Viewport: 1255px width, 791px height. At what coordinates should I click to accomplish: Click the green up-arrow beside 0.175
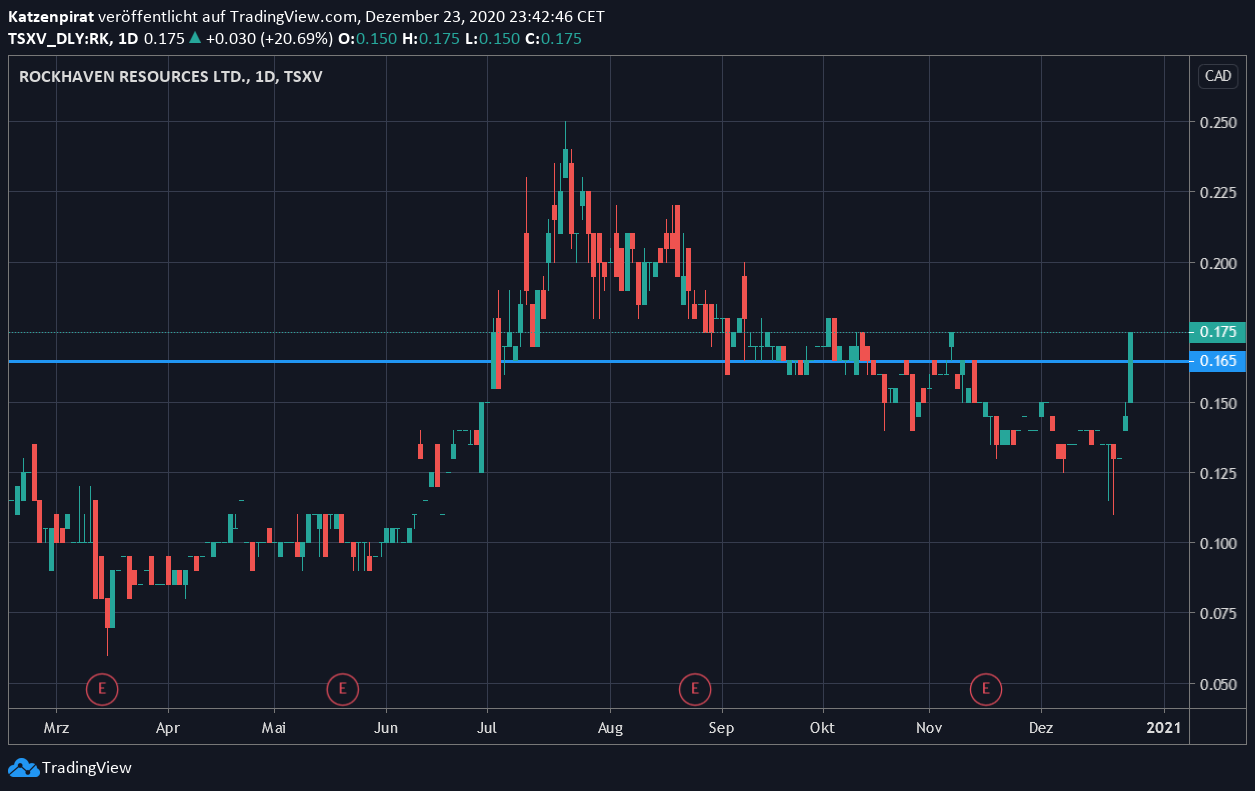pyautogui.click(x=194, y=38)
